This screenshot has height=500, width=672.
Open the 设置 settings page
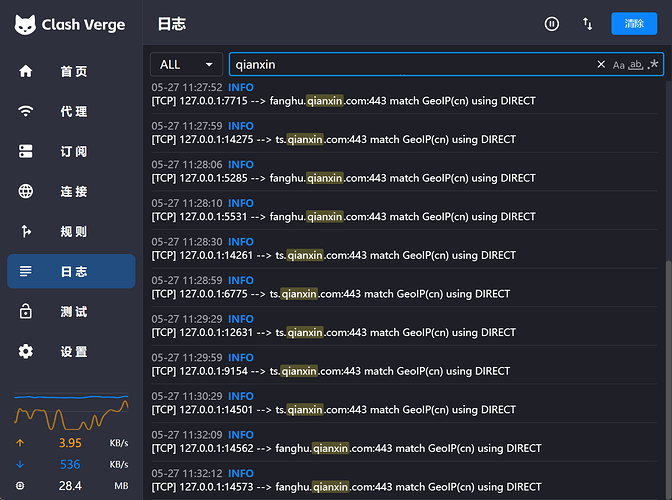71,351
